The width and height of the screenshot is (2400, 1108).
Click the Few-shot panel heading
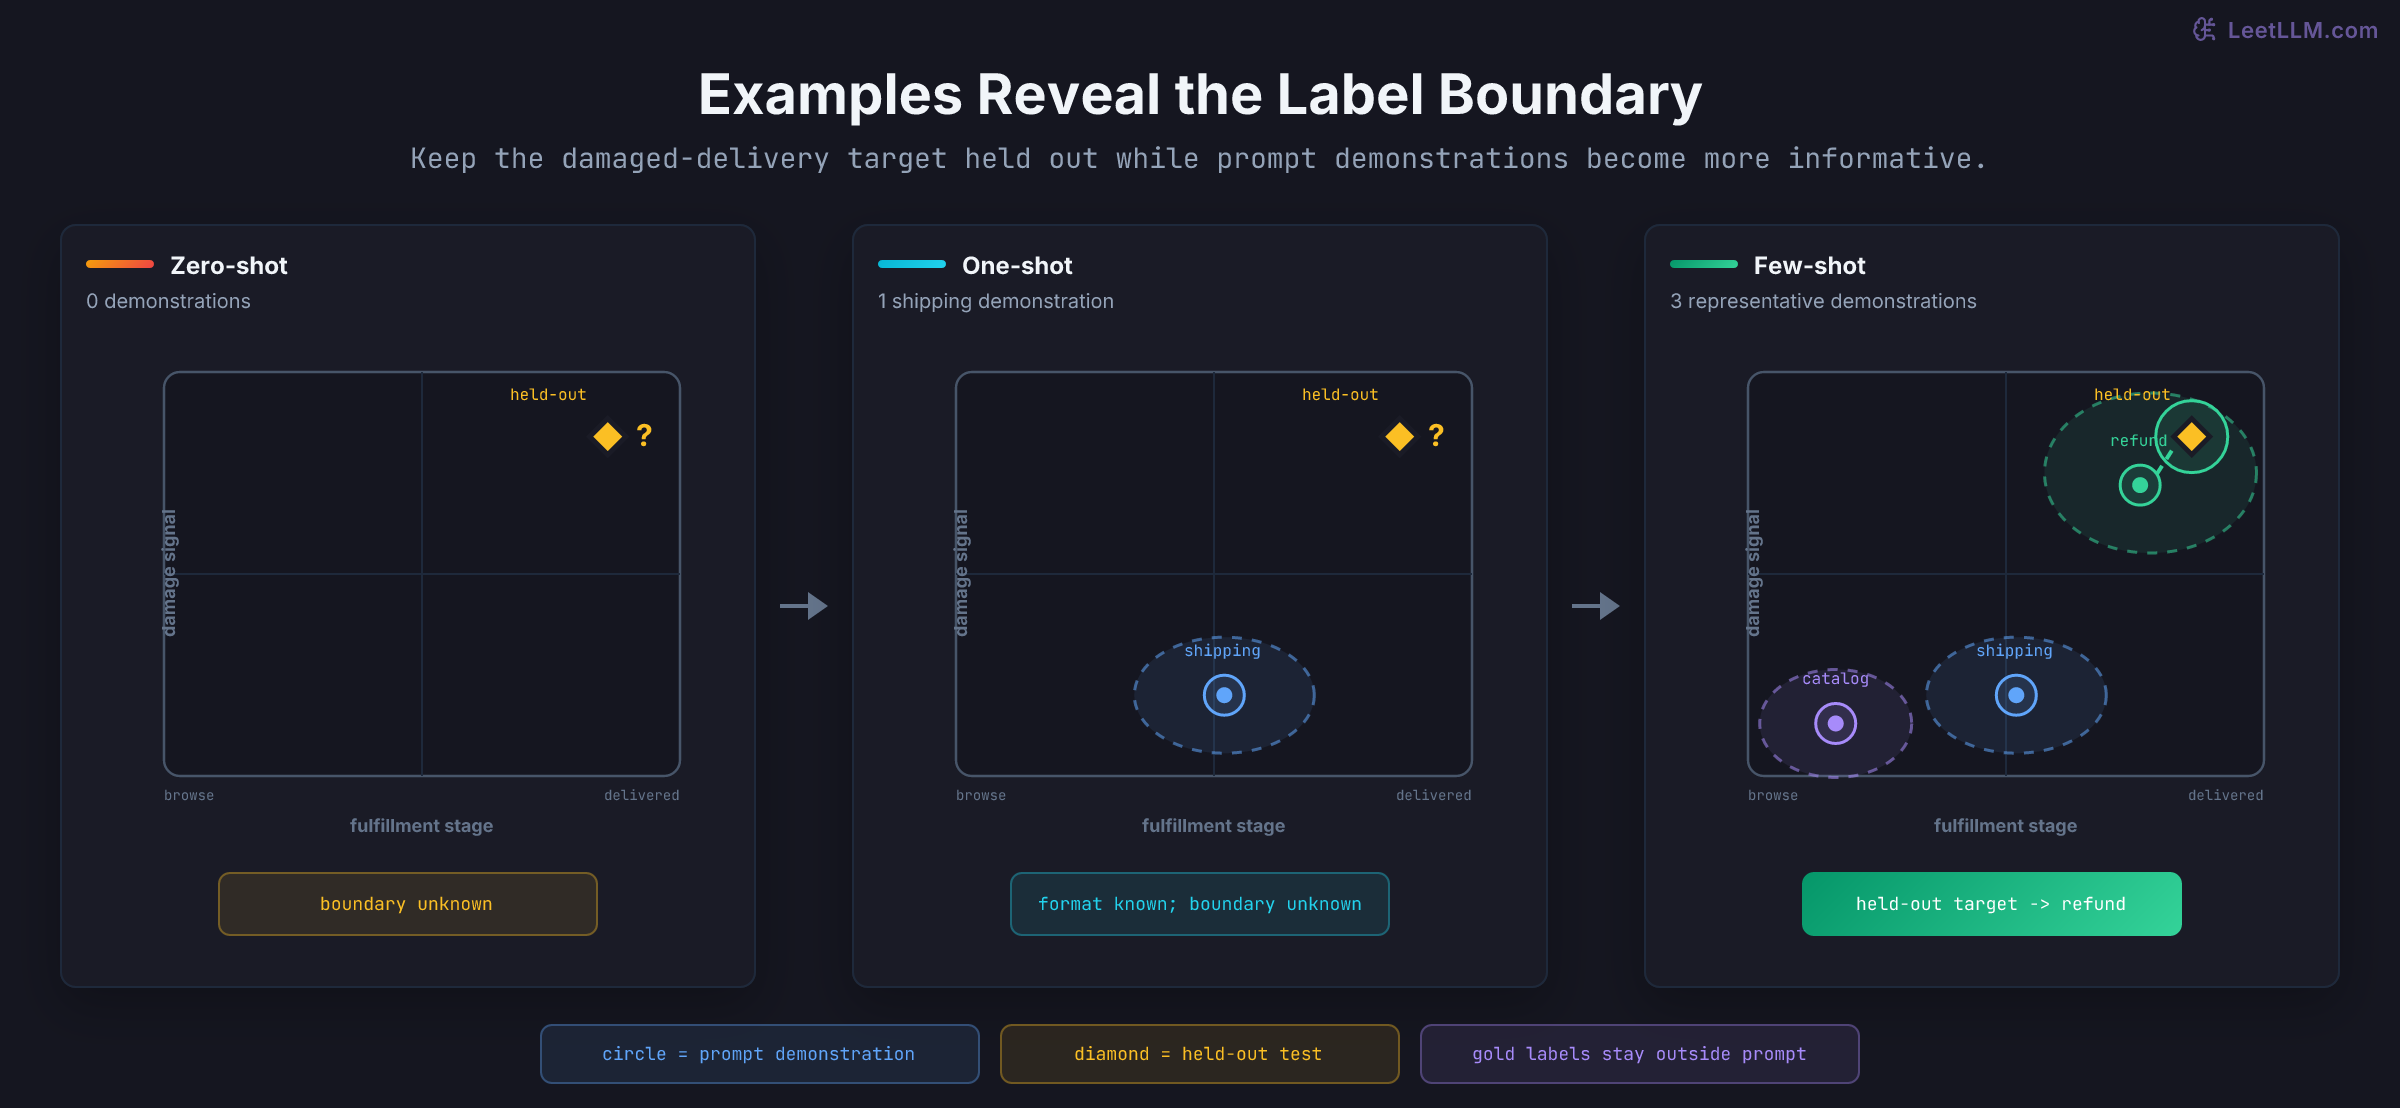coord(1810,265)
